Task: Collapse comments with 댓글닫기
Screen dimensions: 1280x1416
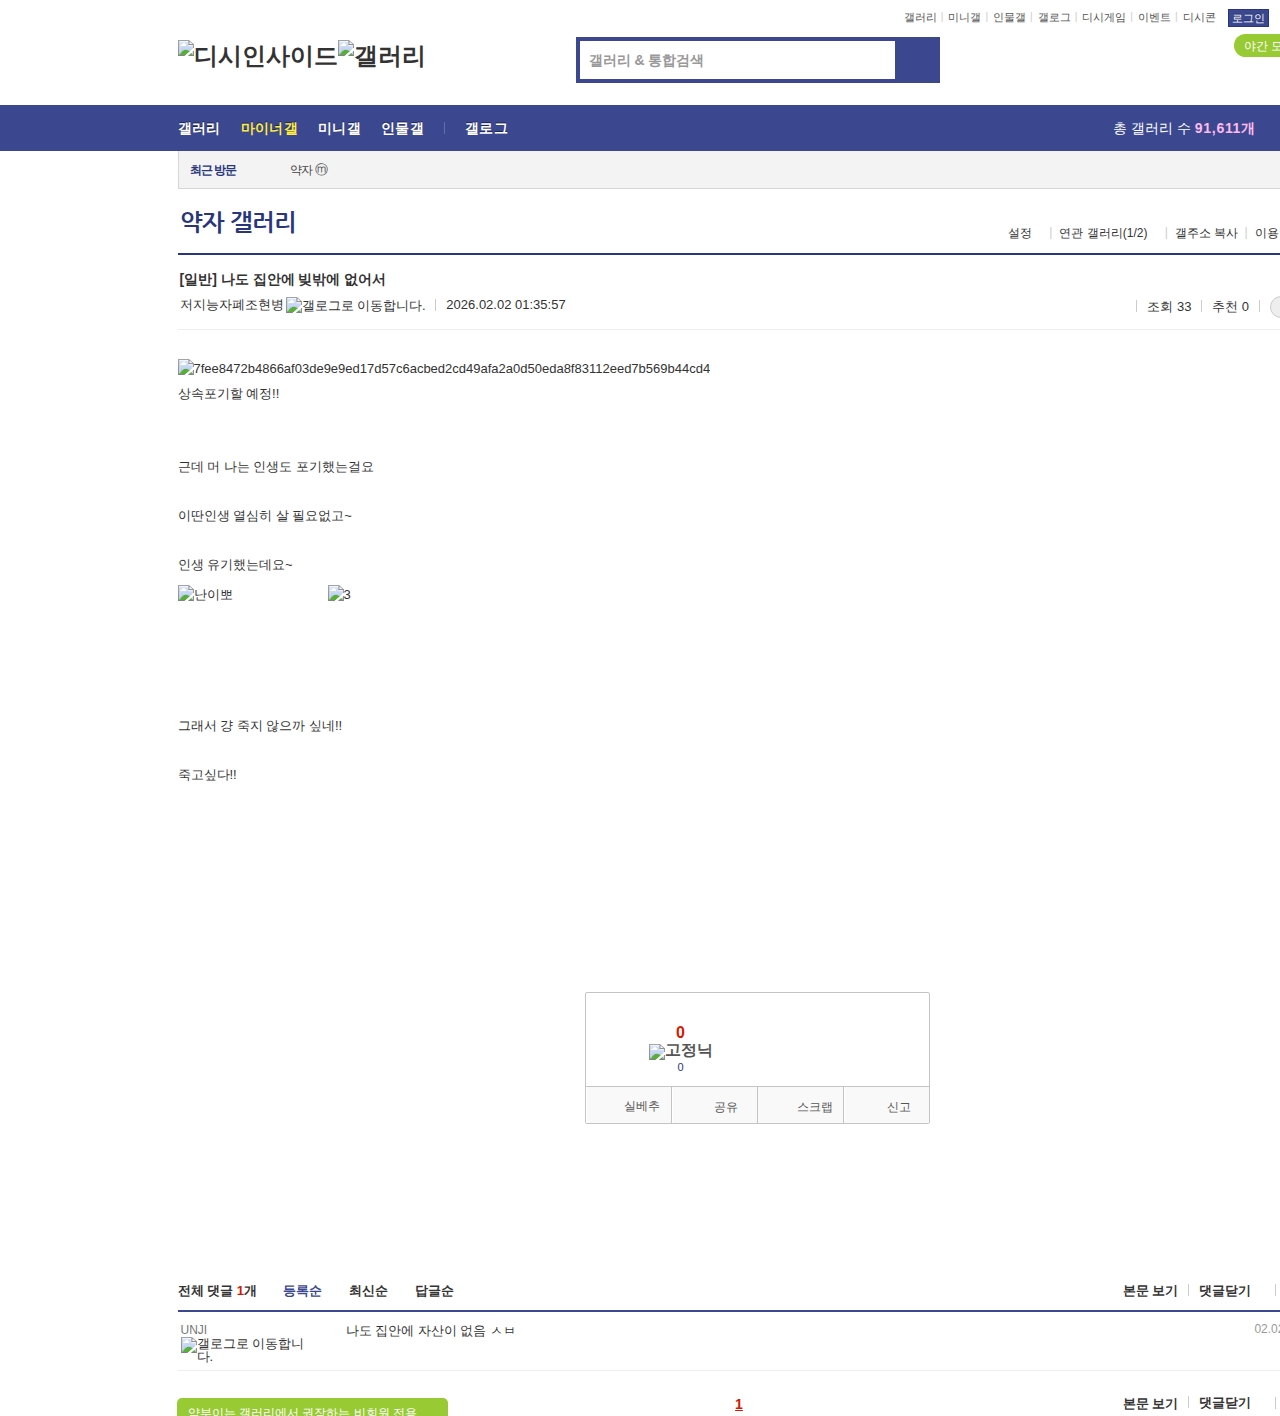Action: click(1224, 1291)
